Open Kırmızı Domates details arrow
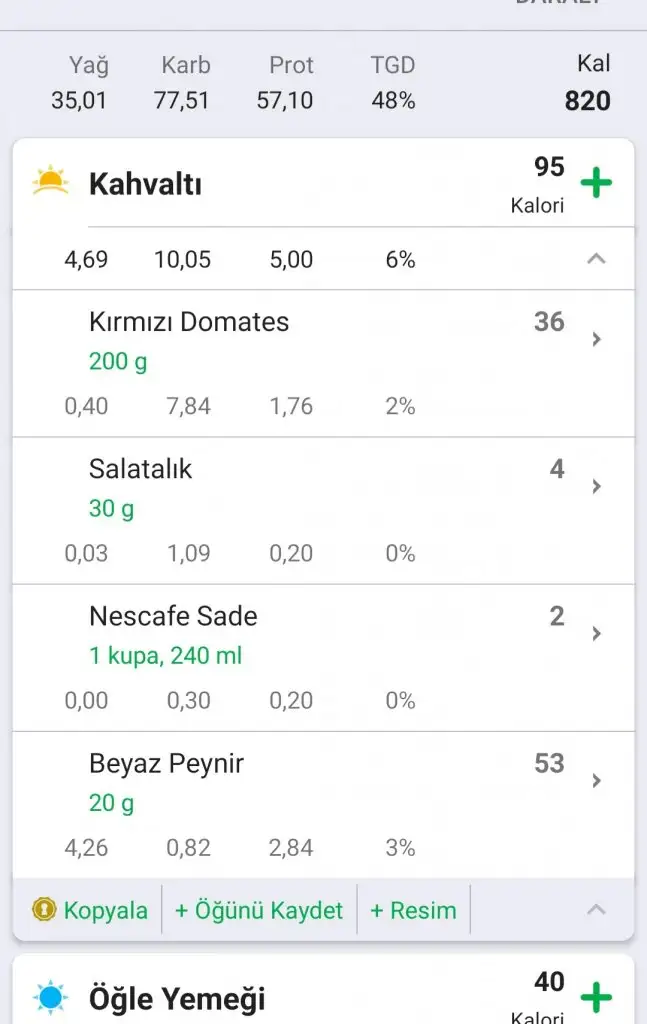This screenshot has width=647, height=1024. pos(596,339)
